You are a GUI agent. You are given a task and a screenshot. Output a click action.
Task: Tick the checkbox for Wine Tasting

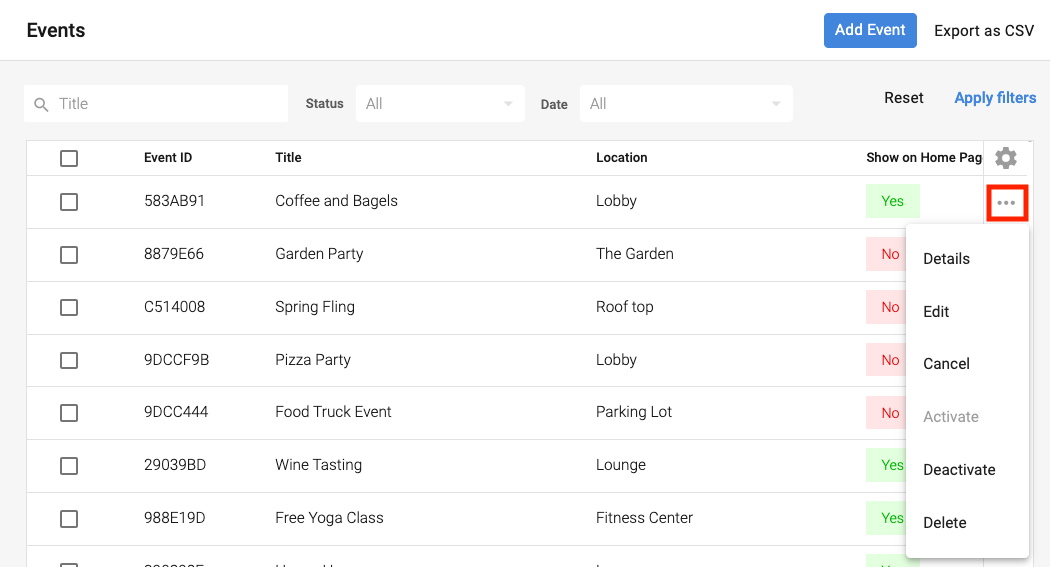[69, 466]
